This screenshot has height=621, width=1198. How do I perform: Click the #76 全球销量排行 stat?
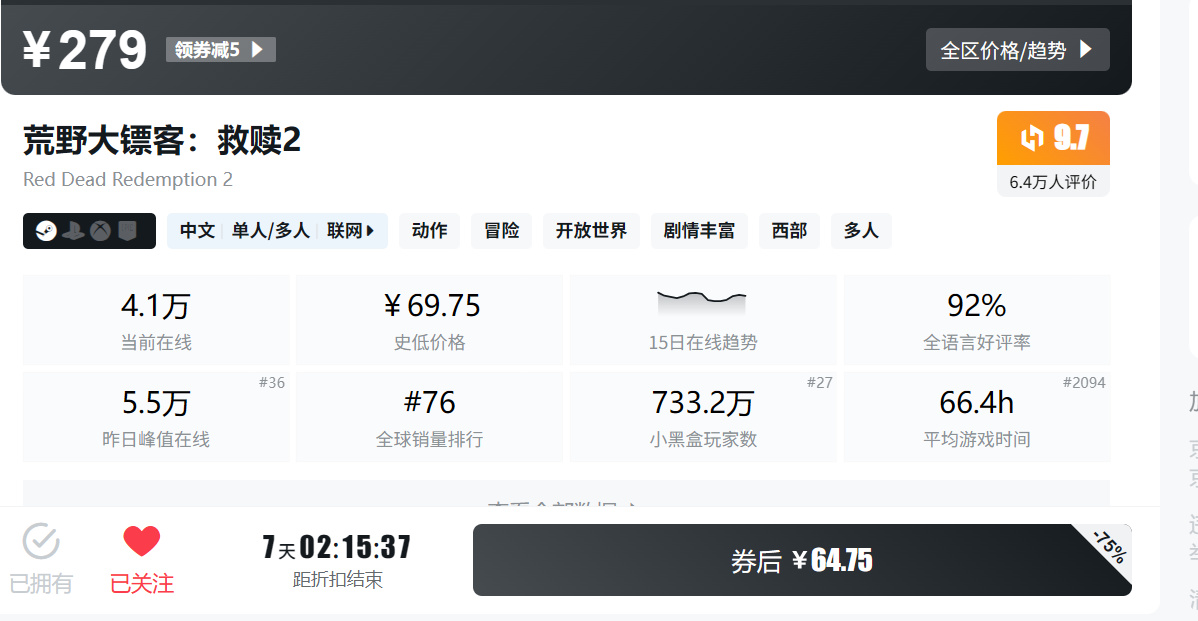429,417
